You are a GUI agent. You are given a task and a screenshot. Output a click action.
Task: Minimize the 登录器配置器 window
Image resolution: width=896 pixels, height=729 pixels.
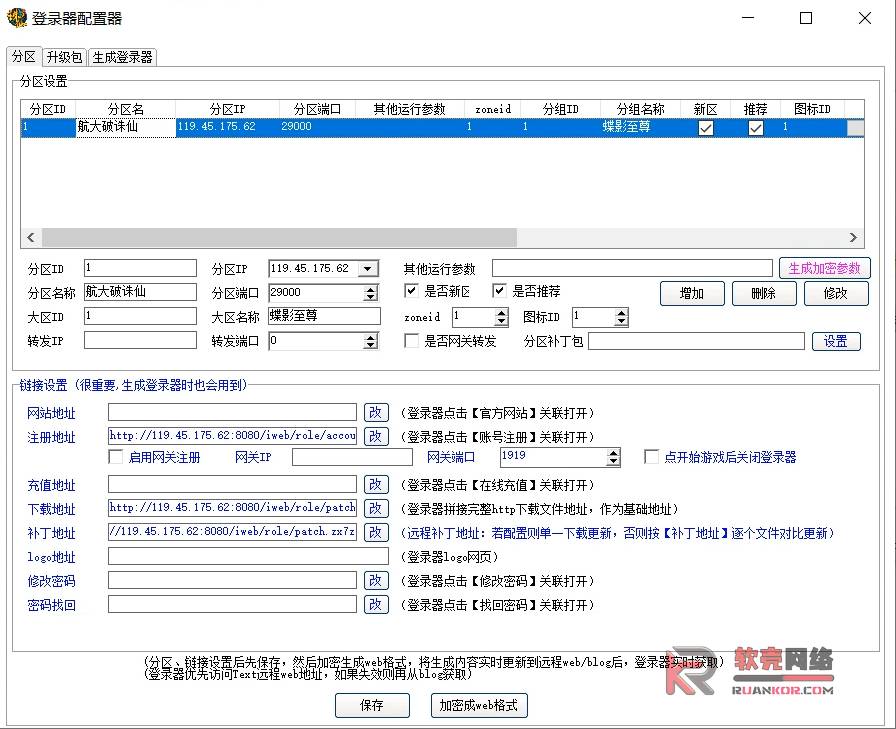[748, 18]
